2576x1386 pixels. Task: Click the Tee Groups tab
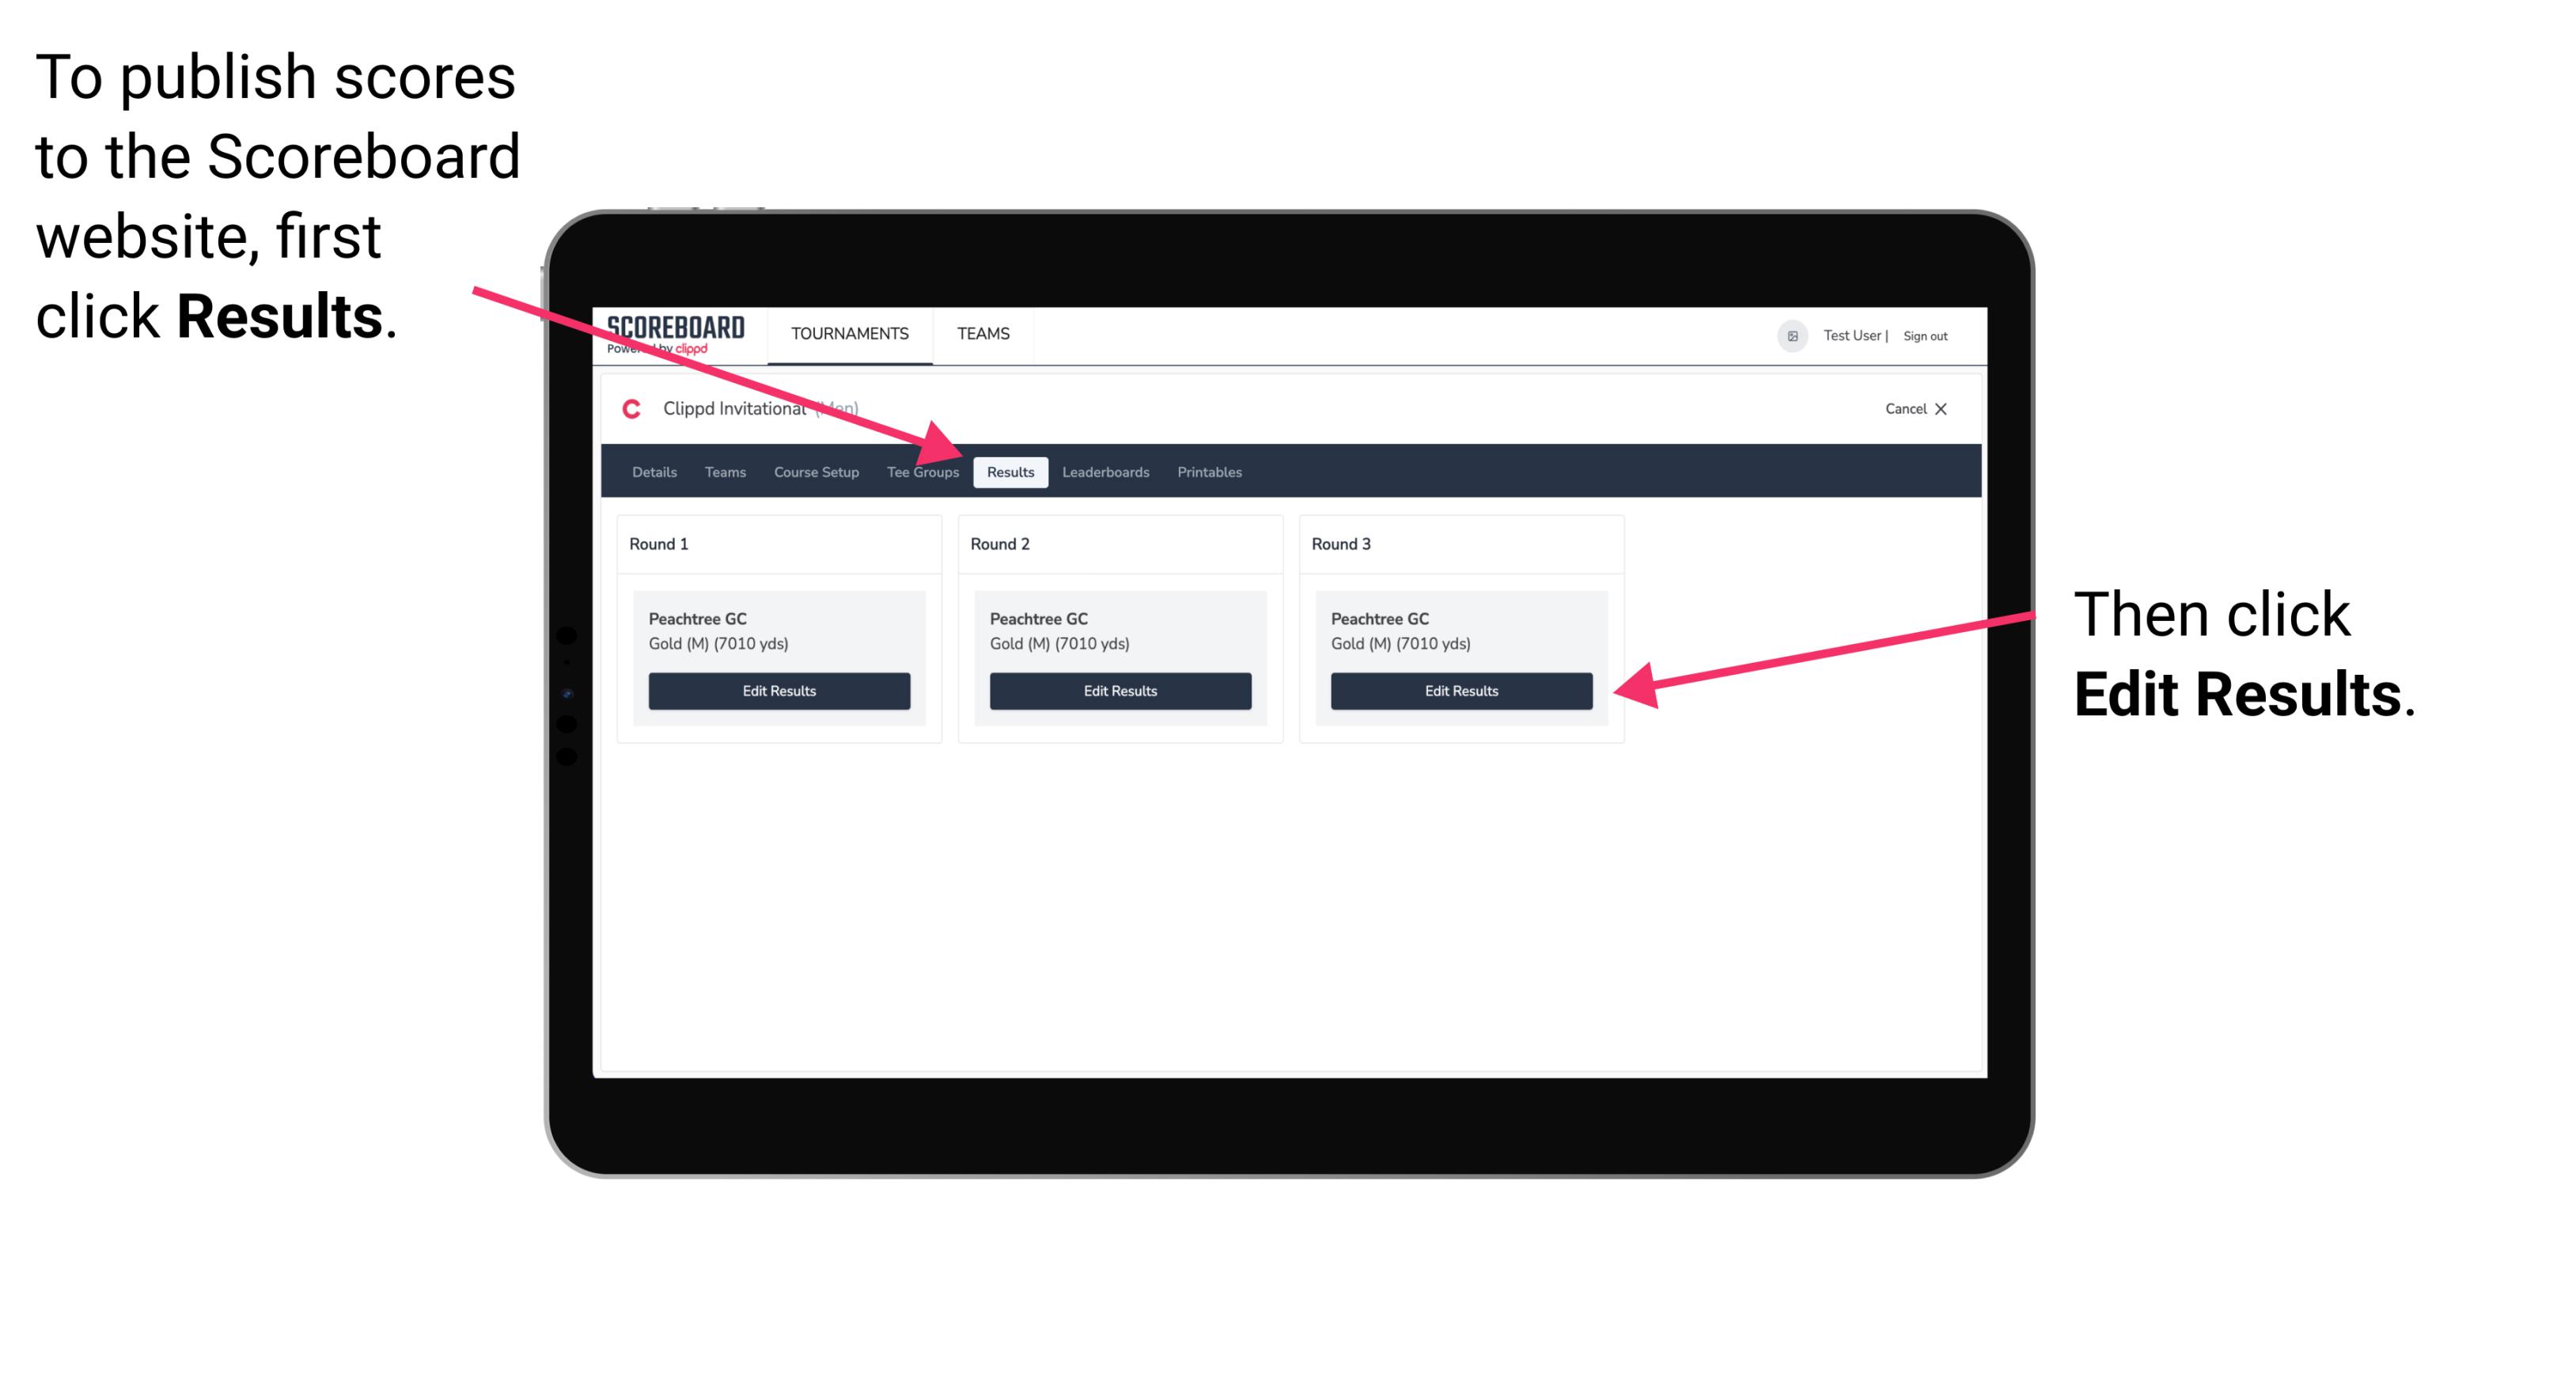[x=922, y=471]
